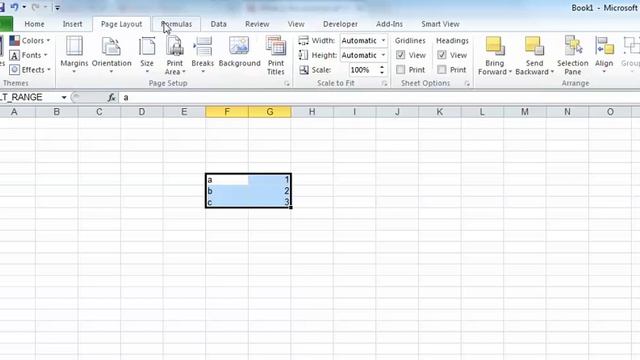Screen dimensions: 640x360
Task: Toggle Headings Print checkbox
Action: (x=442, y=69)
